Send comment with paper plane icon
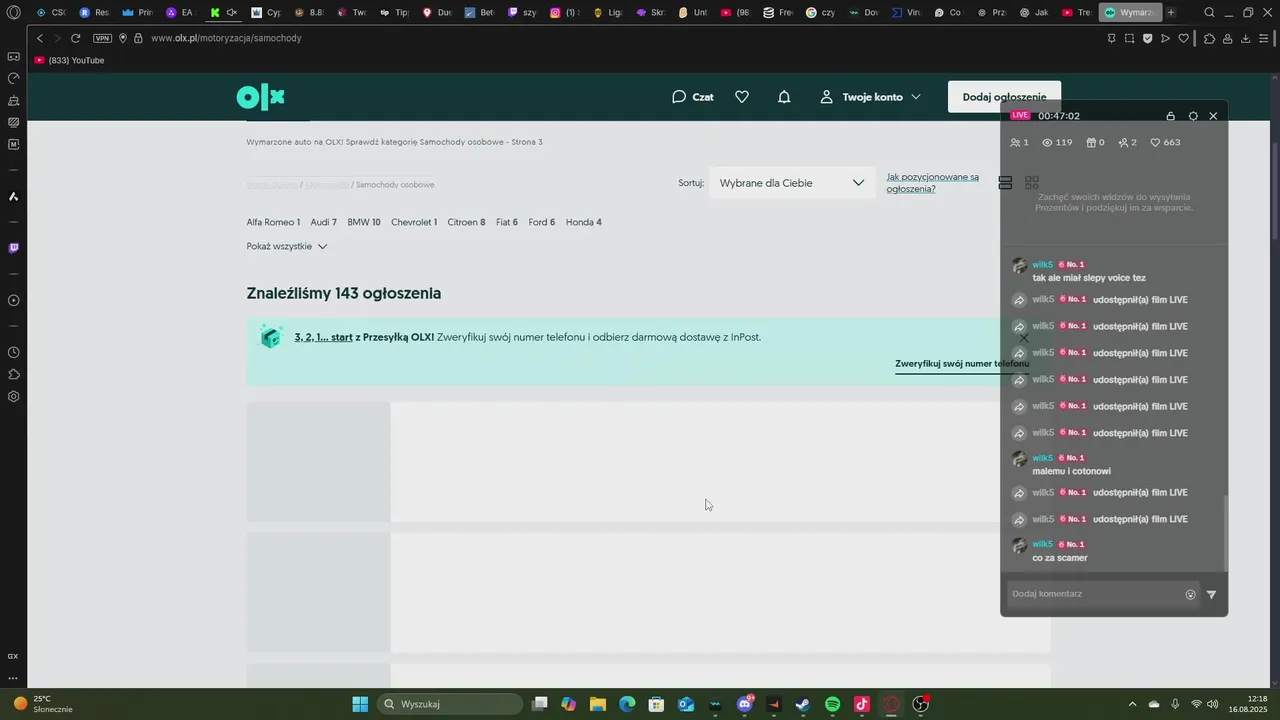The width and height of the screenshot is (1280, 720). (1211, 594)
